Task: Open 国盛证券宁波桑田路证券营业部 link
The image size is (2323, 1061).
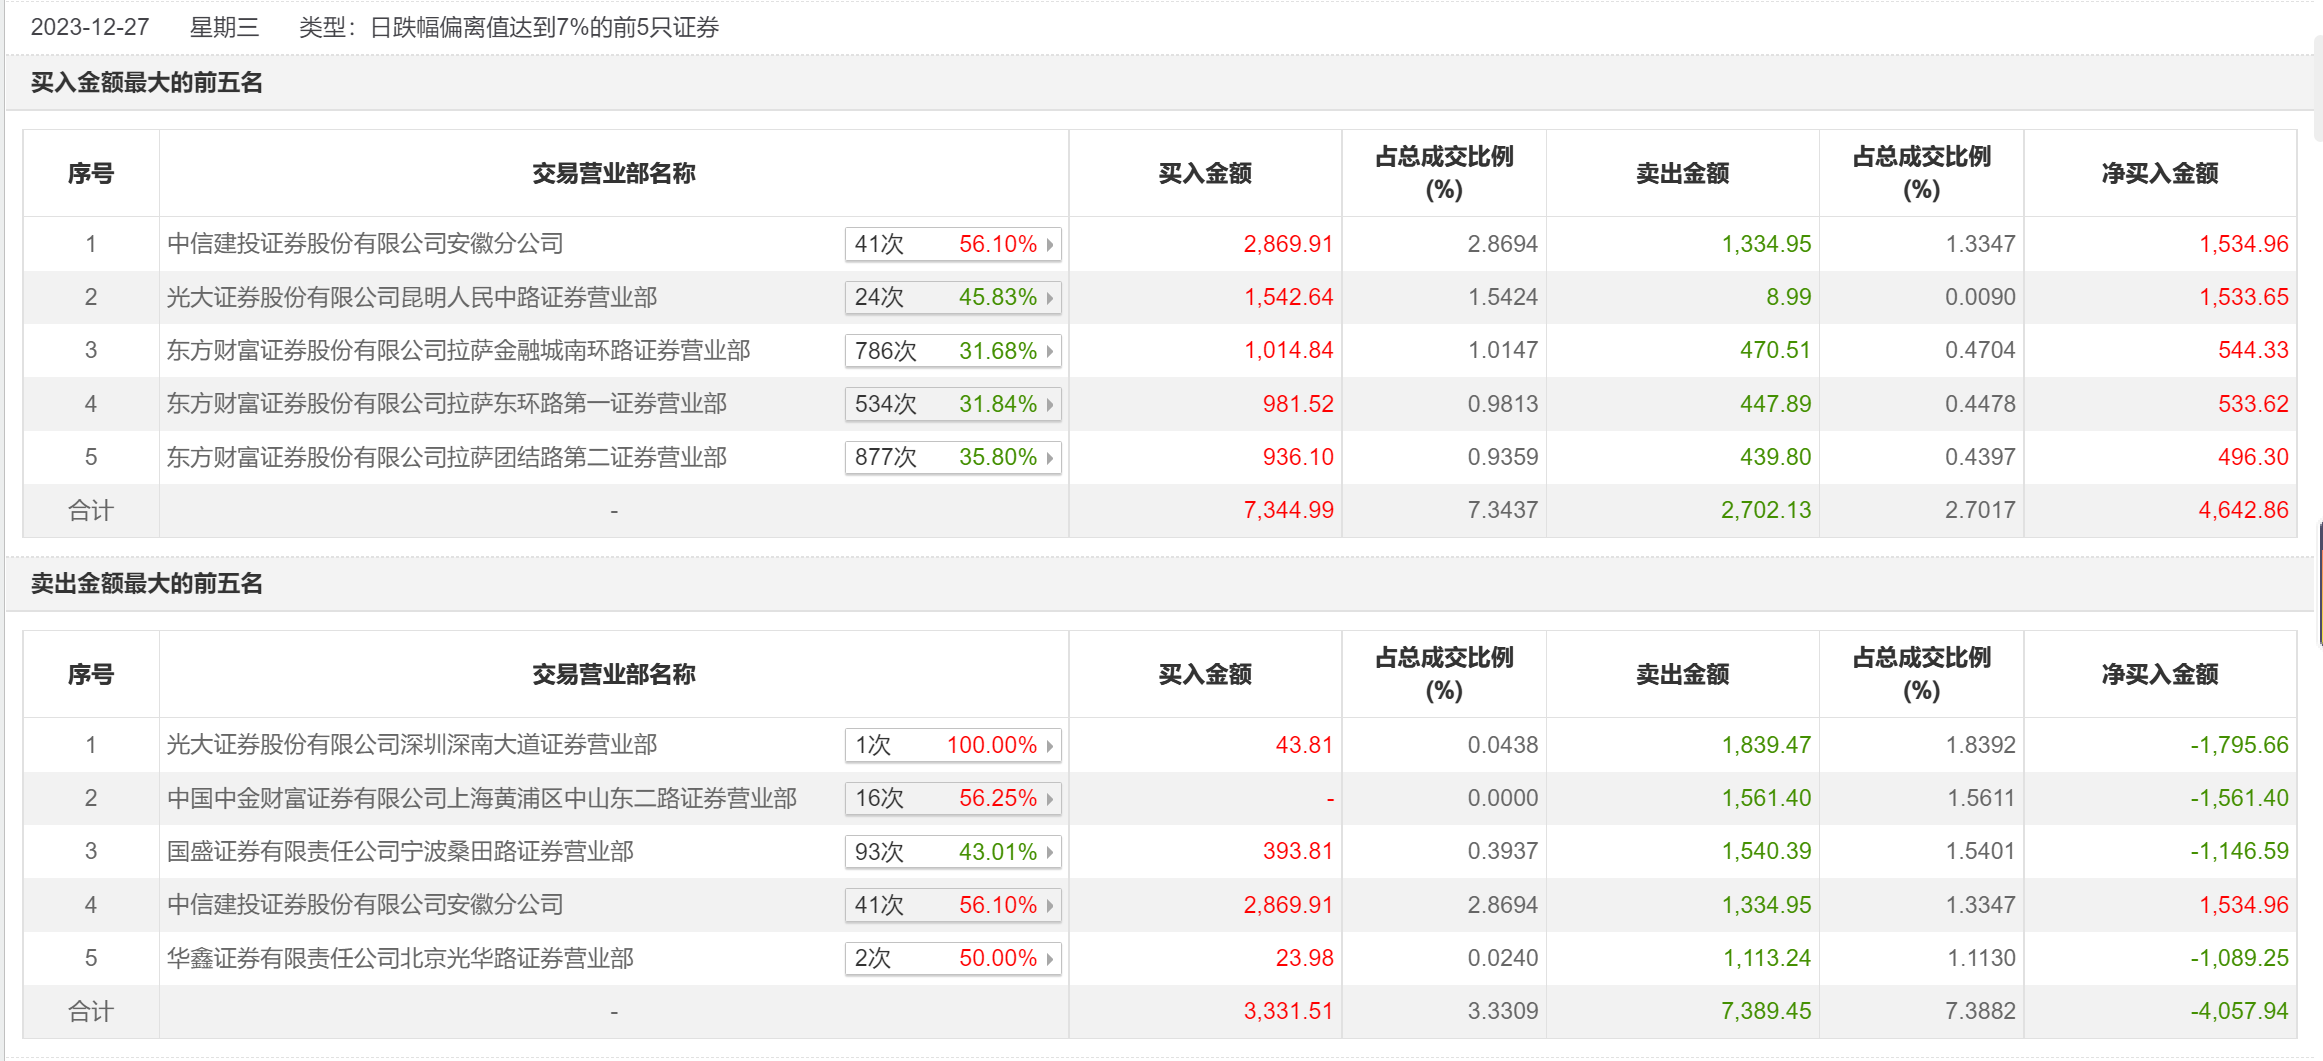Action: (400, 851)
